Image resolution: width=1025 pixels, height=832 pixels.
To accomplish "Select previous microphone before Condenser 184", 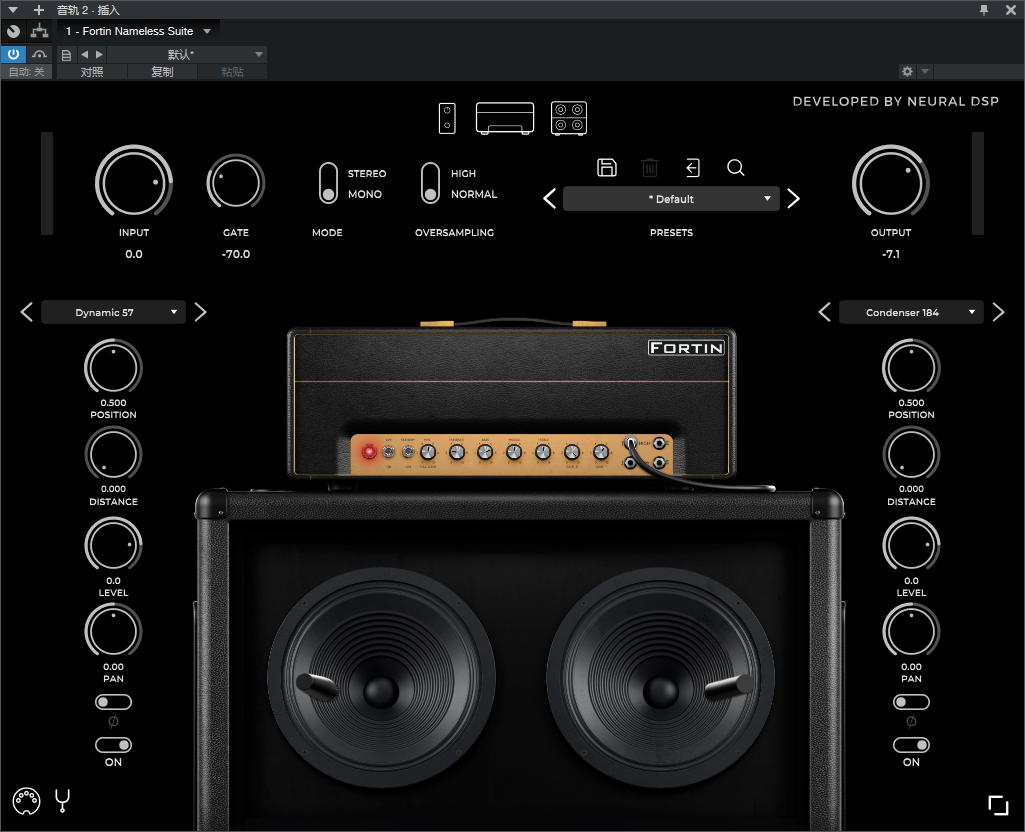I will pyautogui.click(x=825, y=312).
